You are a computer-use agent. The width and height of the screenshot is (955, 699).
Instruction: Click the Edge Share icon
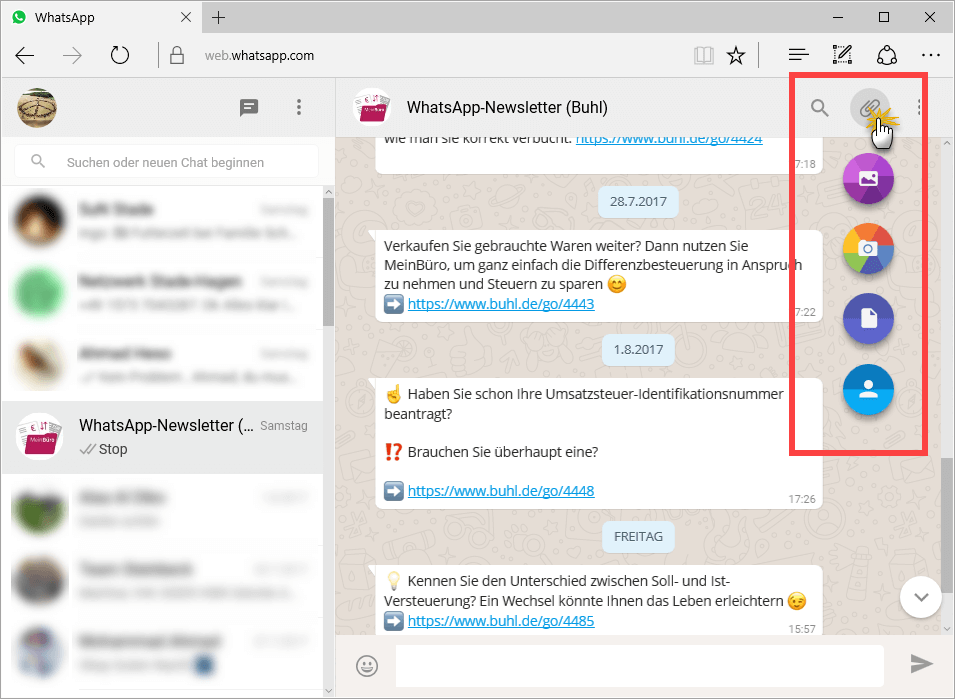(x=887, y=55)
